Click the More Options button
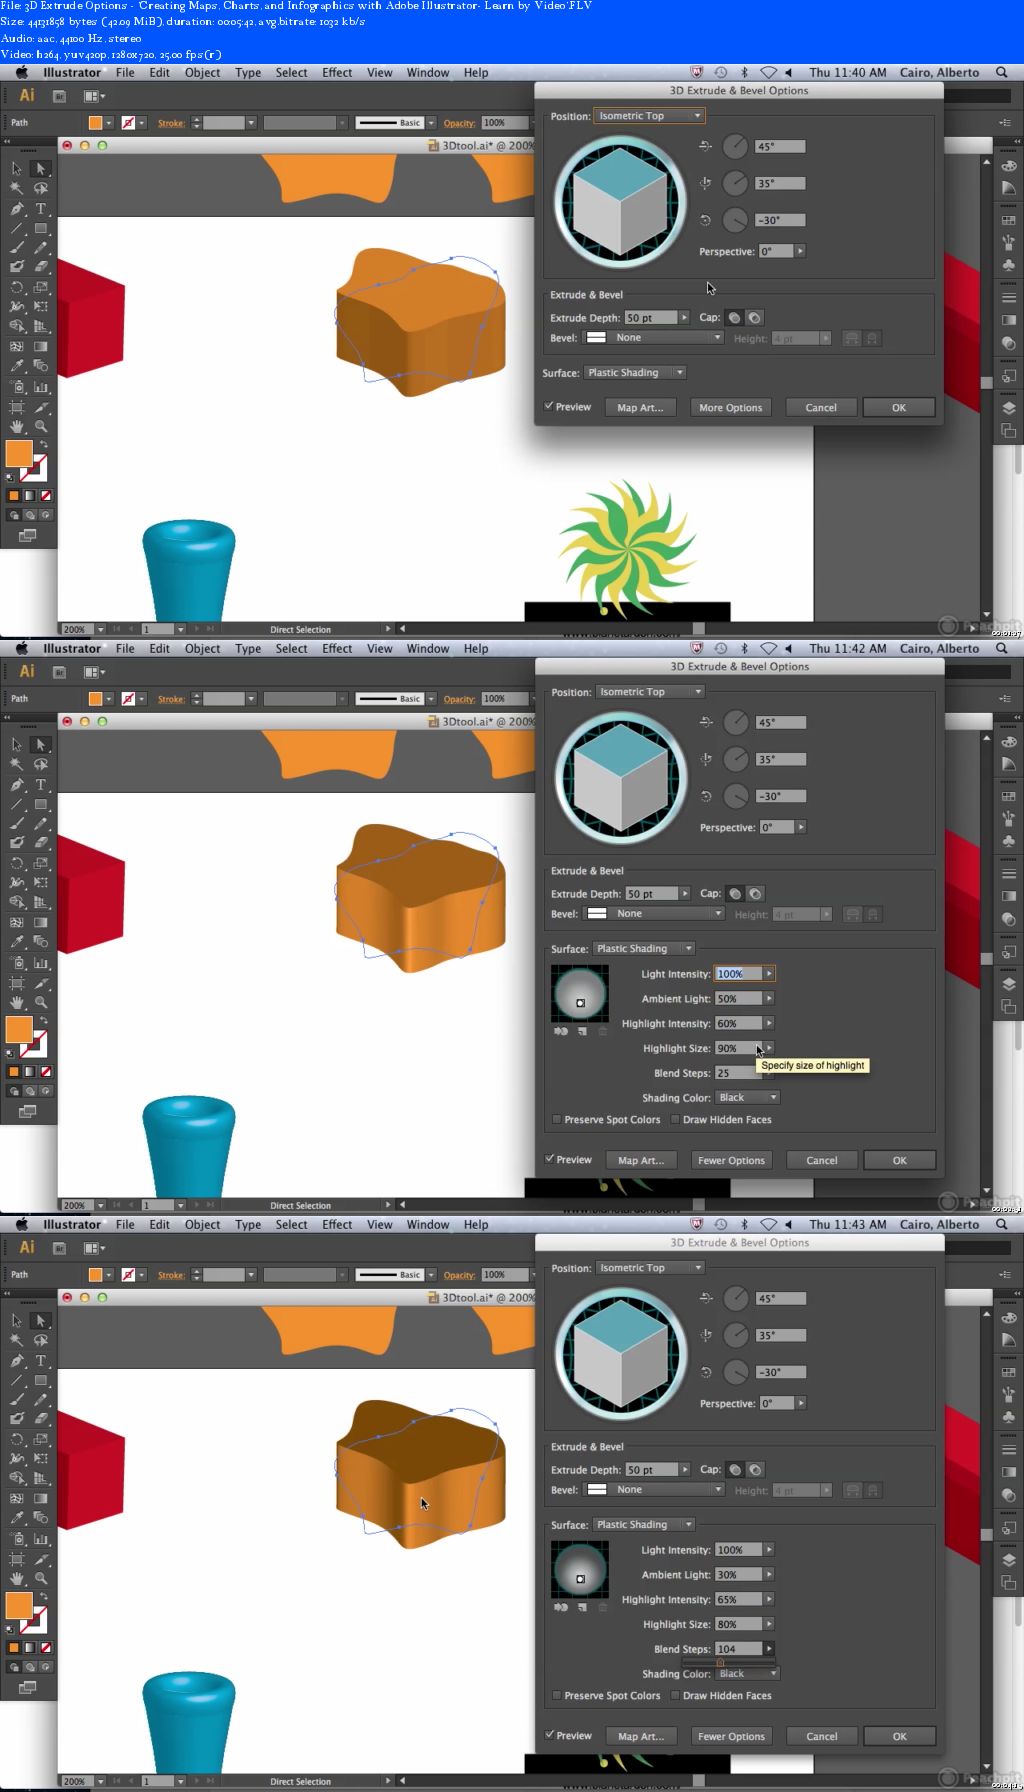 [x=731, y=407]
